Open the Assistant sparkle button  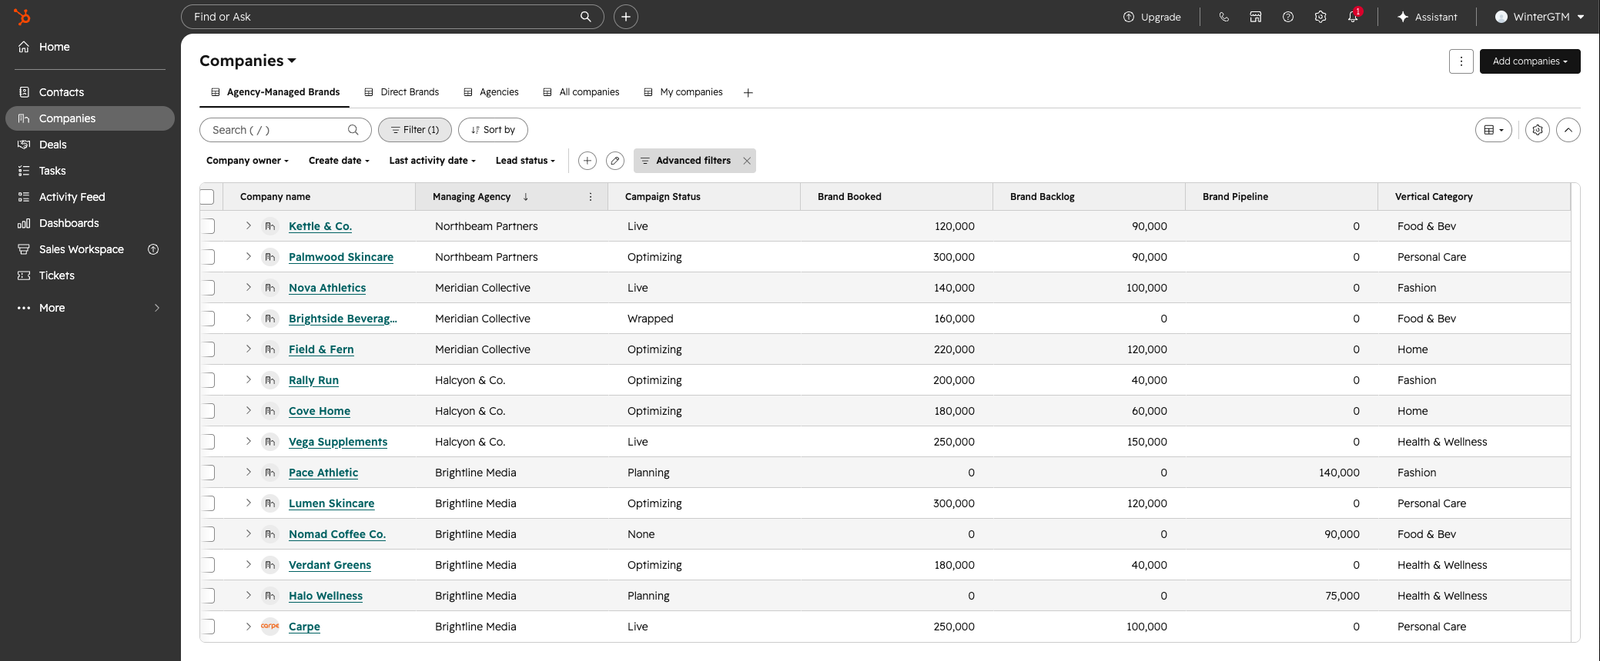[1427, 17]
